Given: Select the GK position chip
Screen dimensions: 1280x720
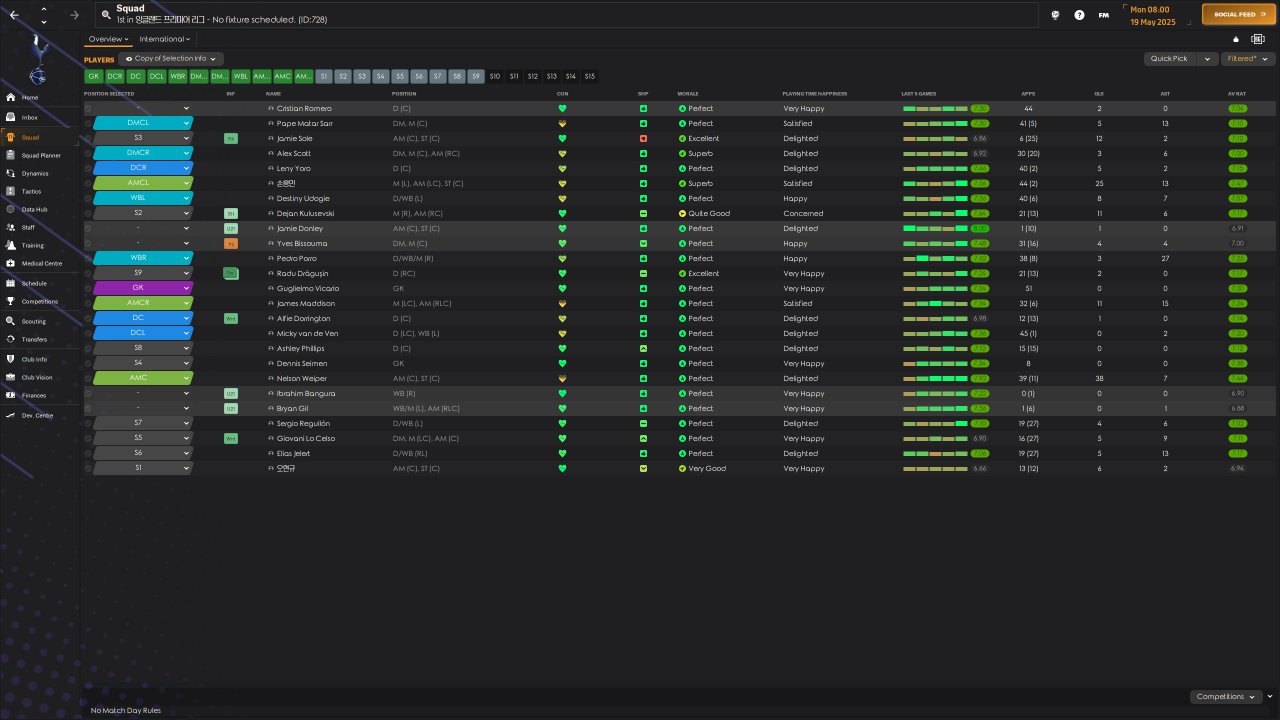Looking at the screenshot, I should click(x=93, y=76).
